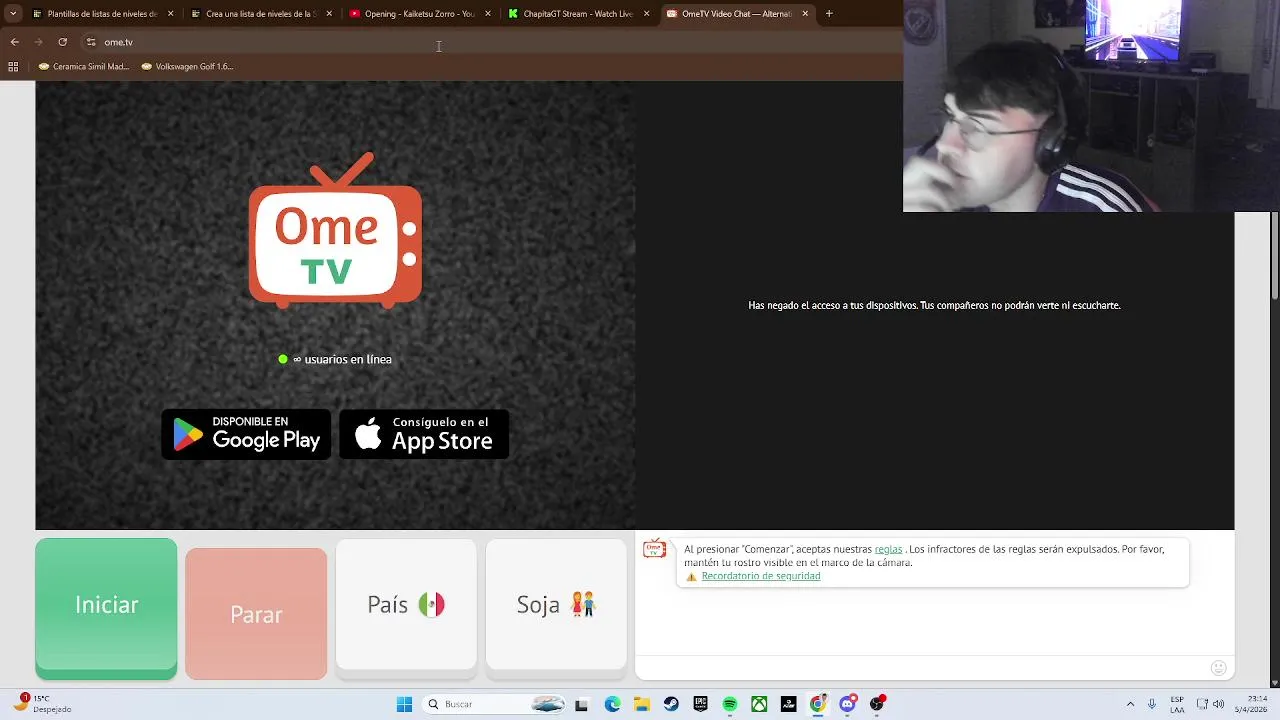The width and height of the screenshot is (1280, 720).
Task: Open Spotify from taskbar
Action: click(x=730, y=704)
